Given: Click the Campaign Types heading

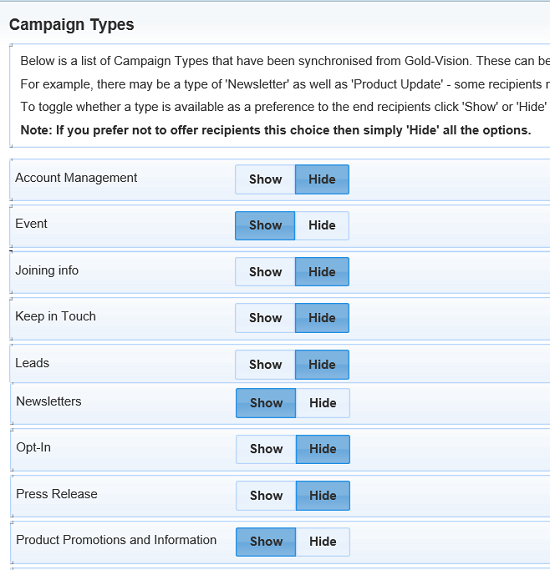Looking at the screenshot, I should tap(72, 25).
